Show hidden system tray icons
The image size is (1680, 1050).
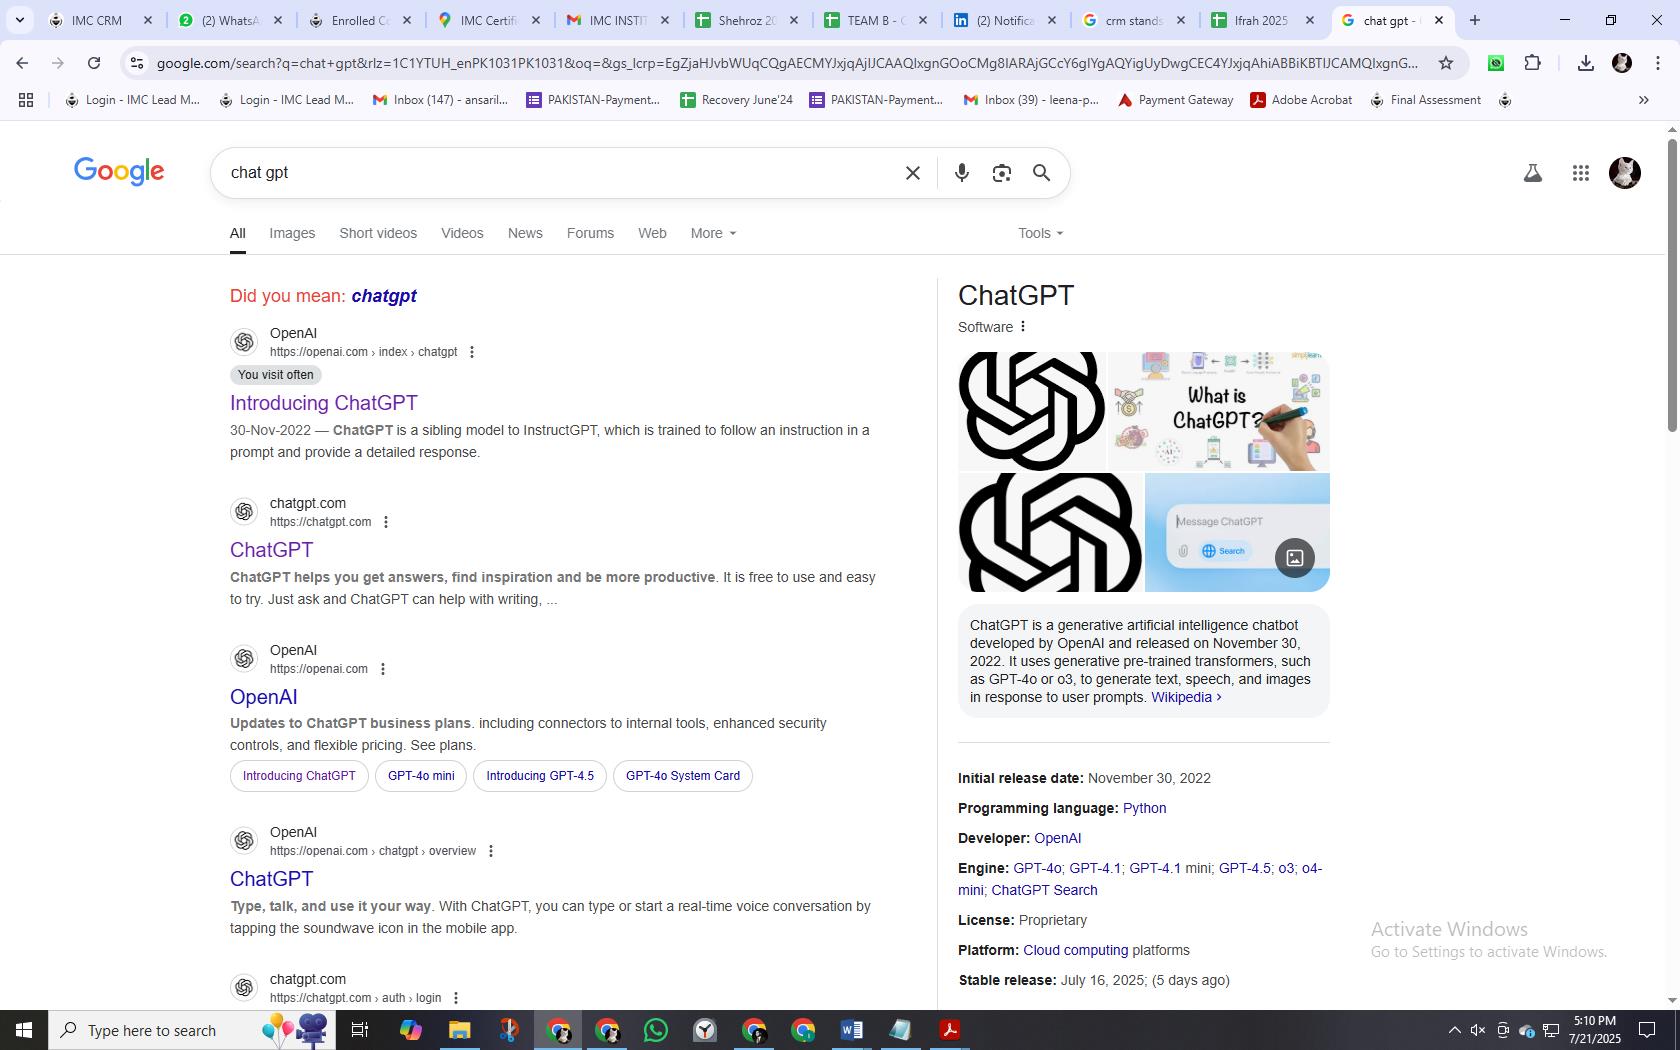pyautogui.click(x=1454, y=1030)
